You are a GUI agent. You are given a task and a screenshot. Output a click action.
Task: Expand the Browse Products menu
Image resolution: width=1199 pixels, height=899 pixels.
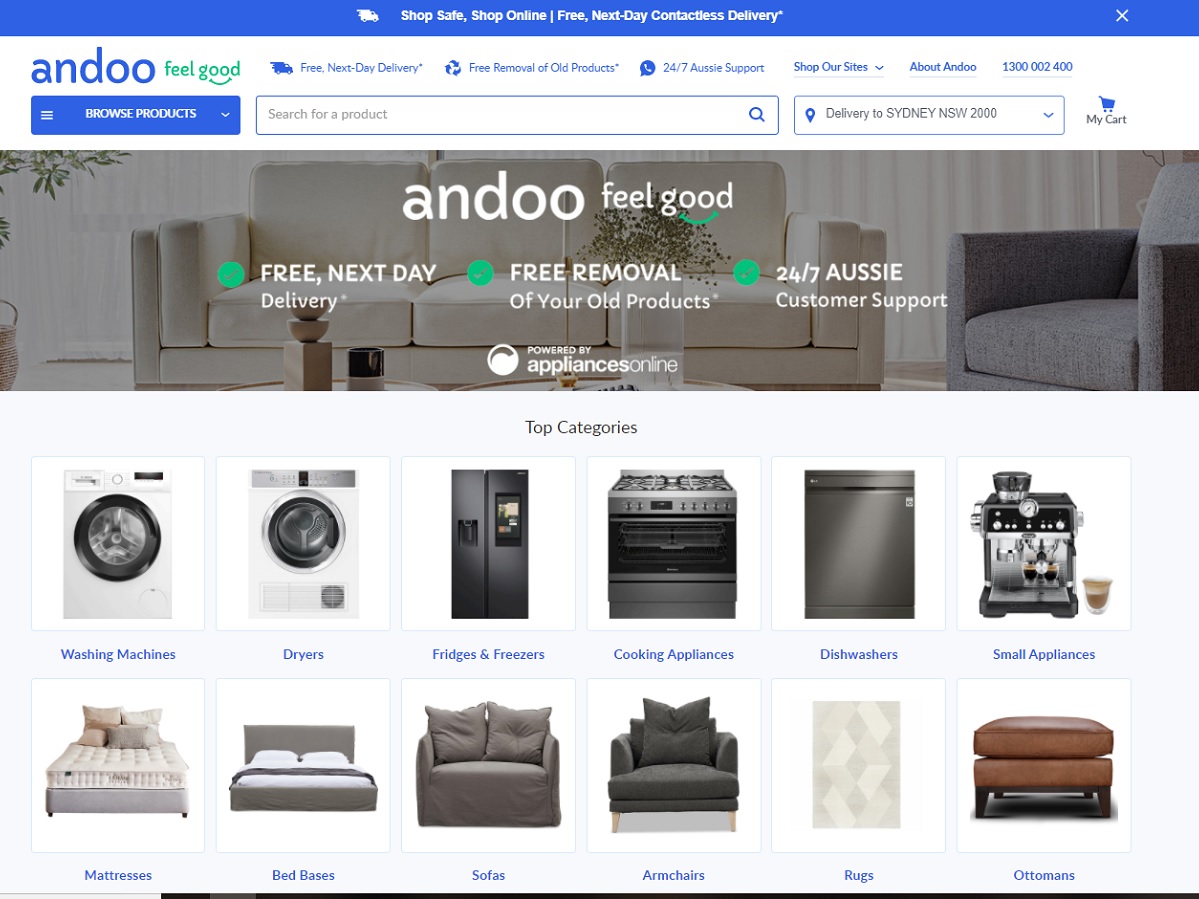(135, 115)
